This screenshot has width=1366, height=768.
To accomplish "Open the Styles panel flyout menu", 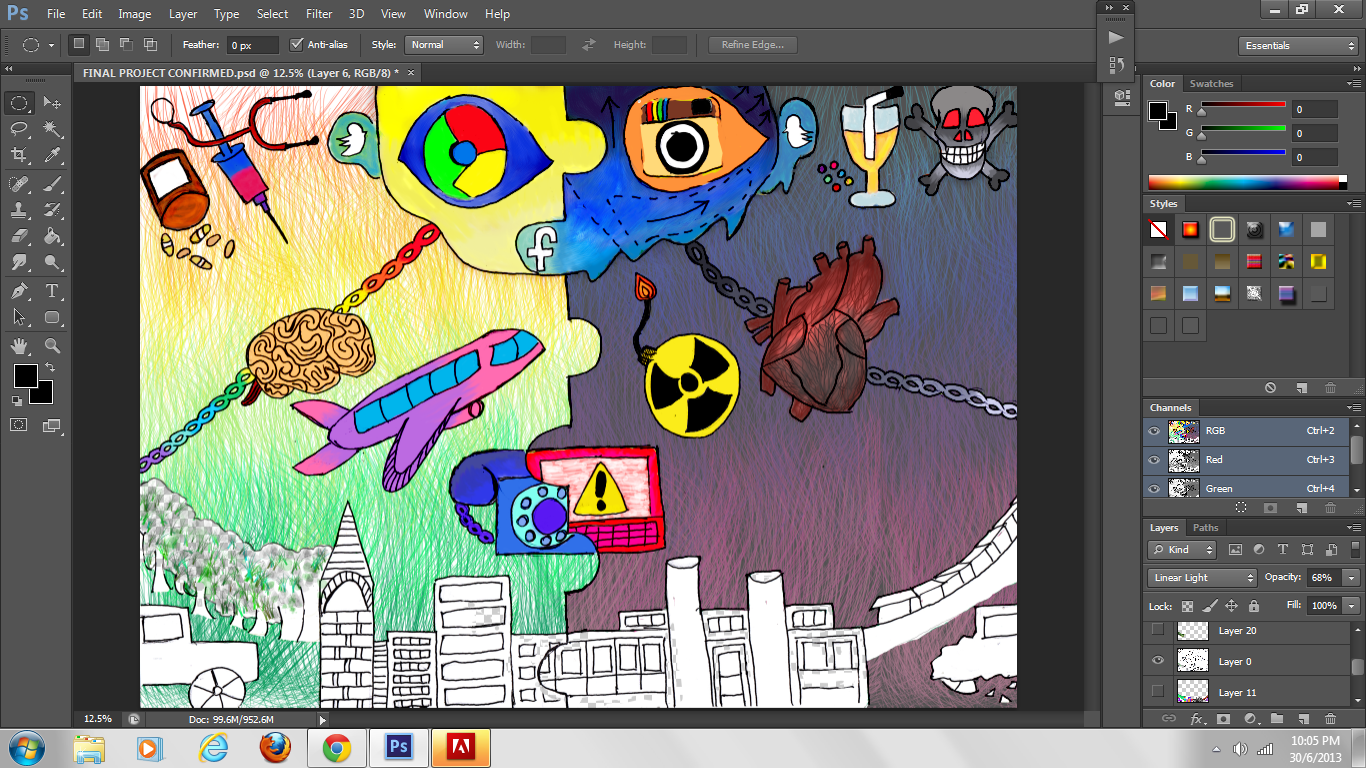I will point(1354,204).
